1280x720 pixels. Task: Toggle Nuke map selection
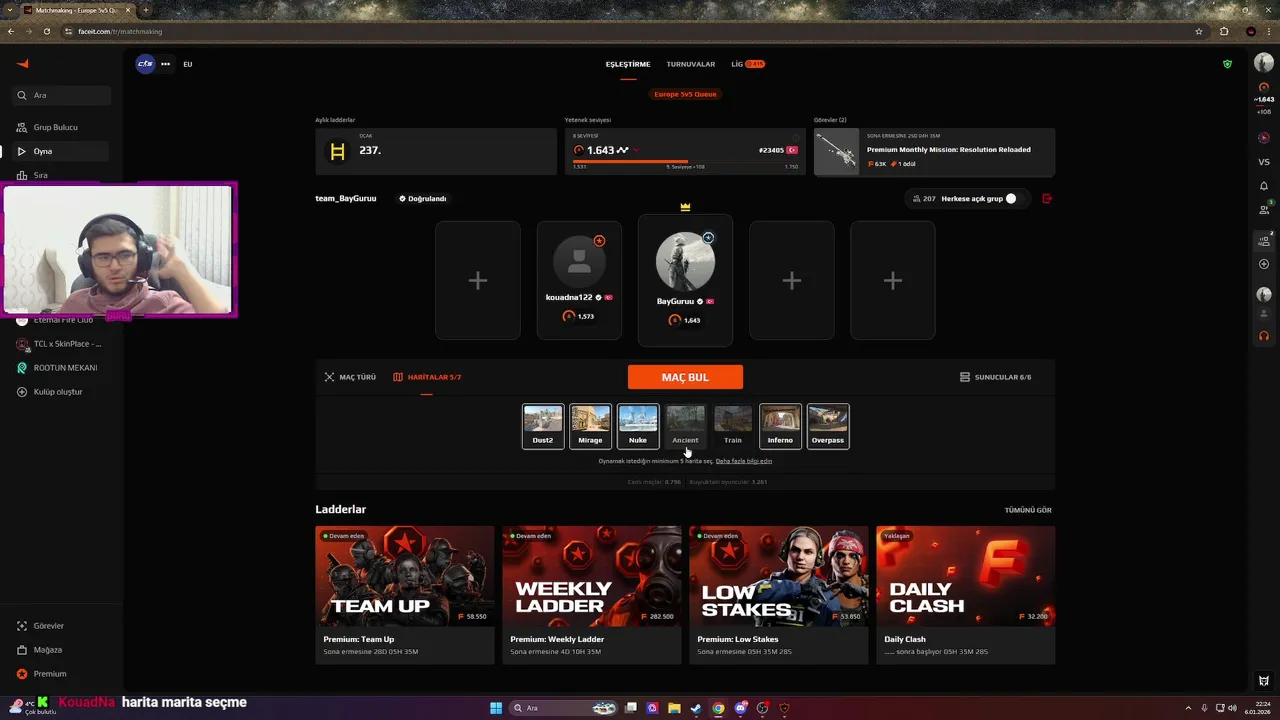[638, 426]
